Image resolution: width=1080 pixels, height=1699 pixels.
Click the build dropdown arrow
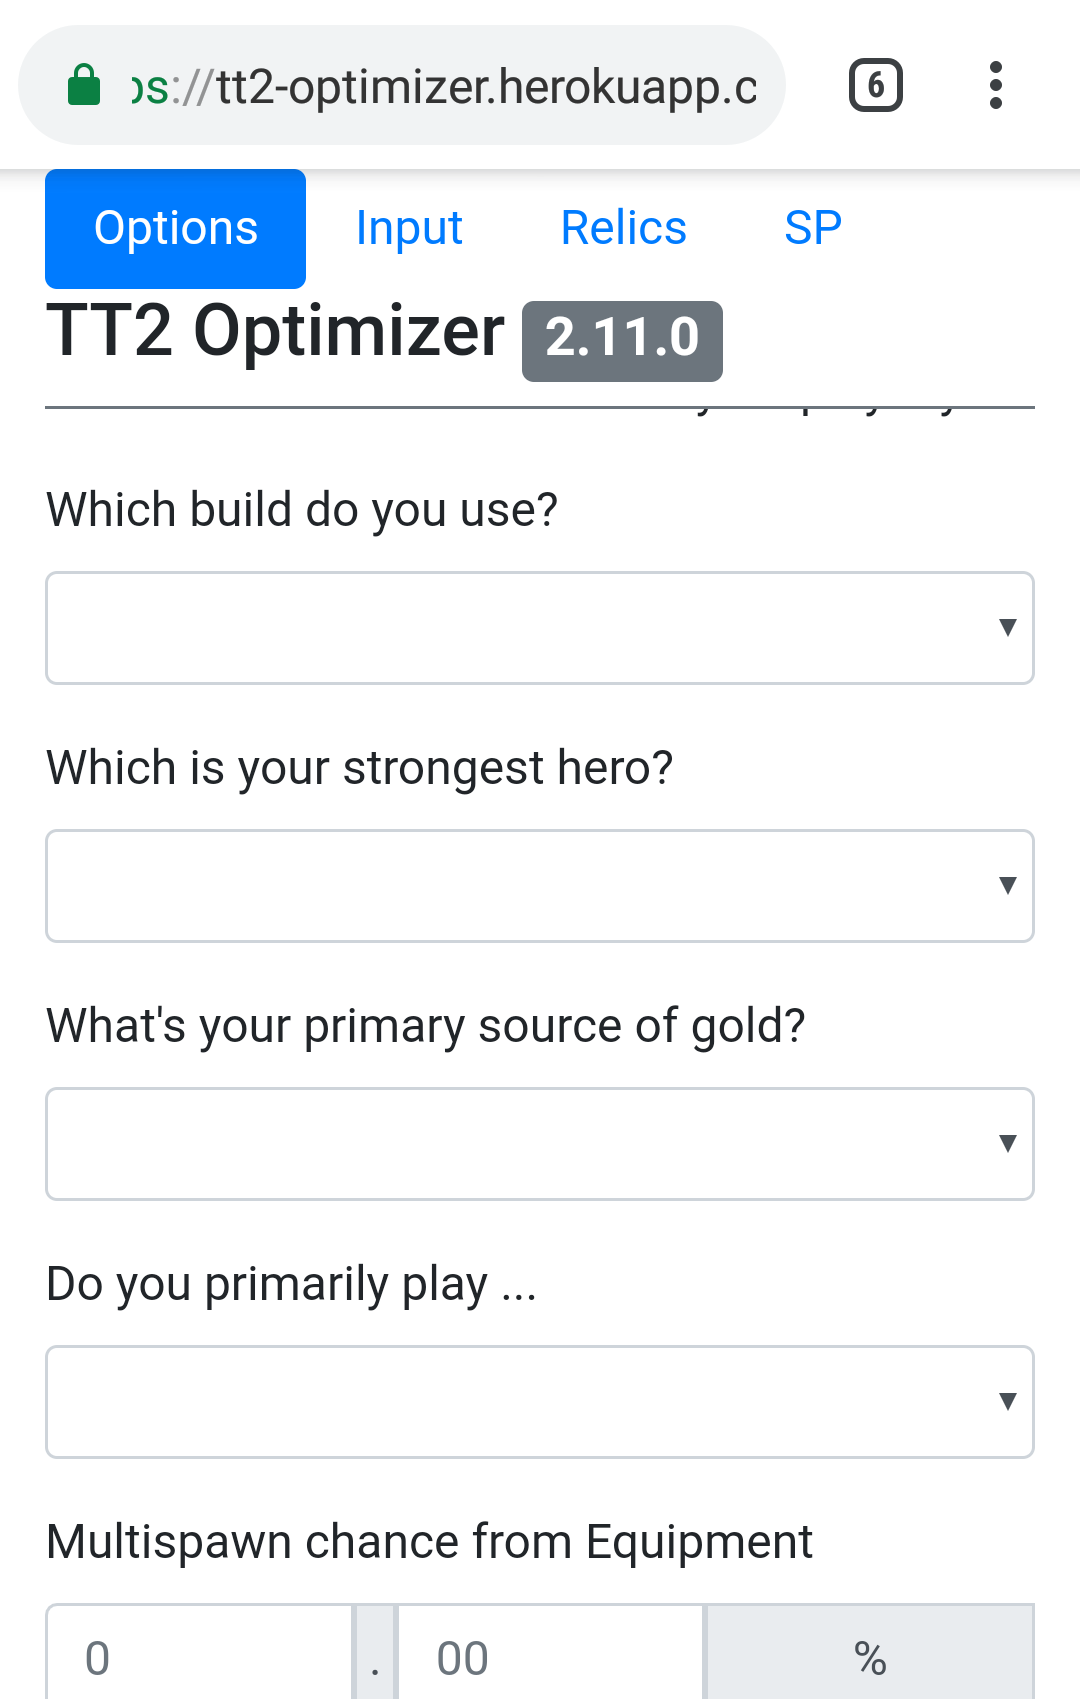pos(1008,627)
